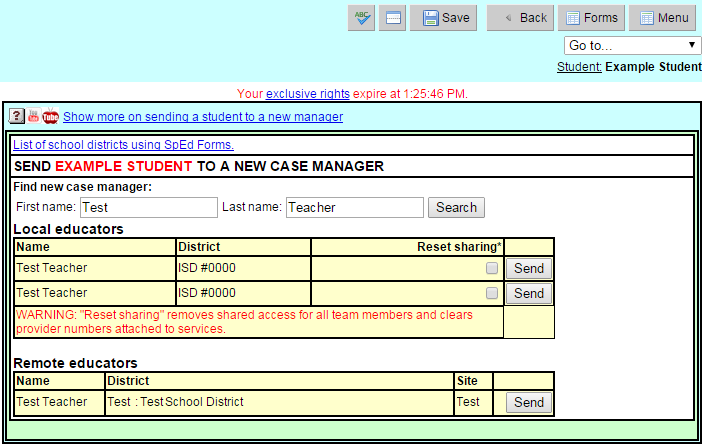Open the exclusive rights link
The width and height of the screenshot is (702, 444).
307,94
